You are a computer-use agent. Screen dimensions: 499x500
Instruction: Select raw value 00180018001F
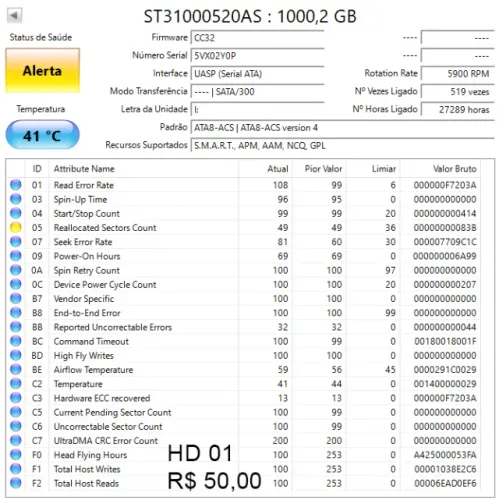click(445, 341)
